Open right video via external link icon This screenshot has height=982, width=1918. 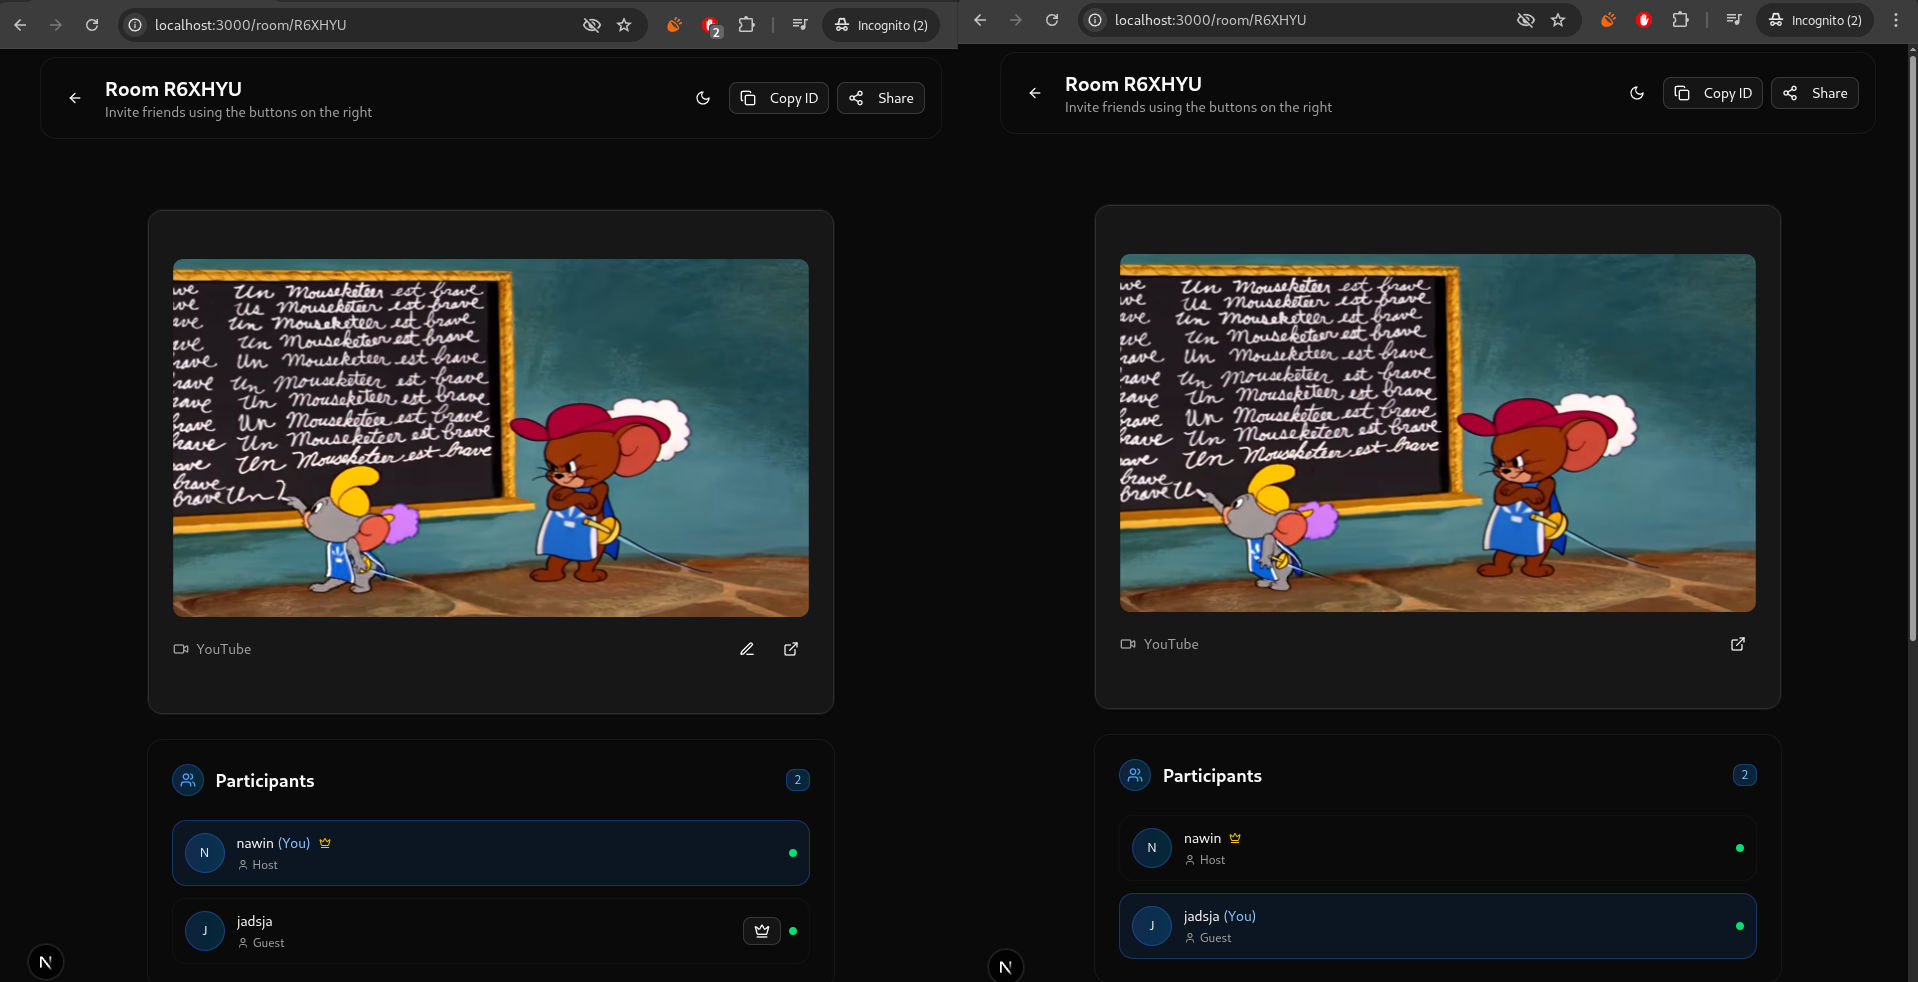click(1738, 644)
